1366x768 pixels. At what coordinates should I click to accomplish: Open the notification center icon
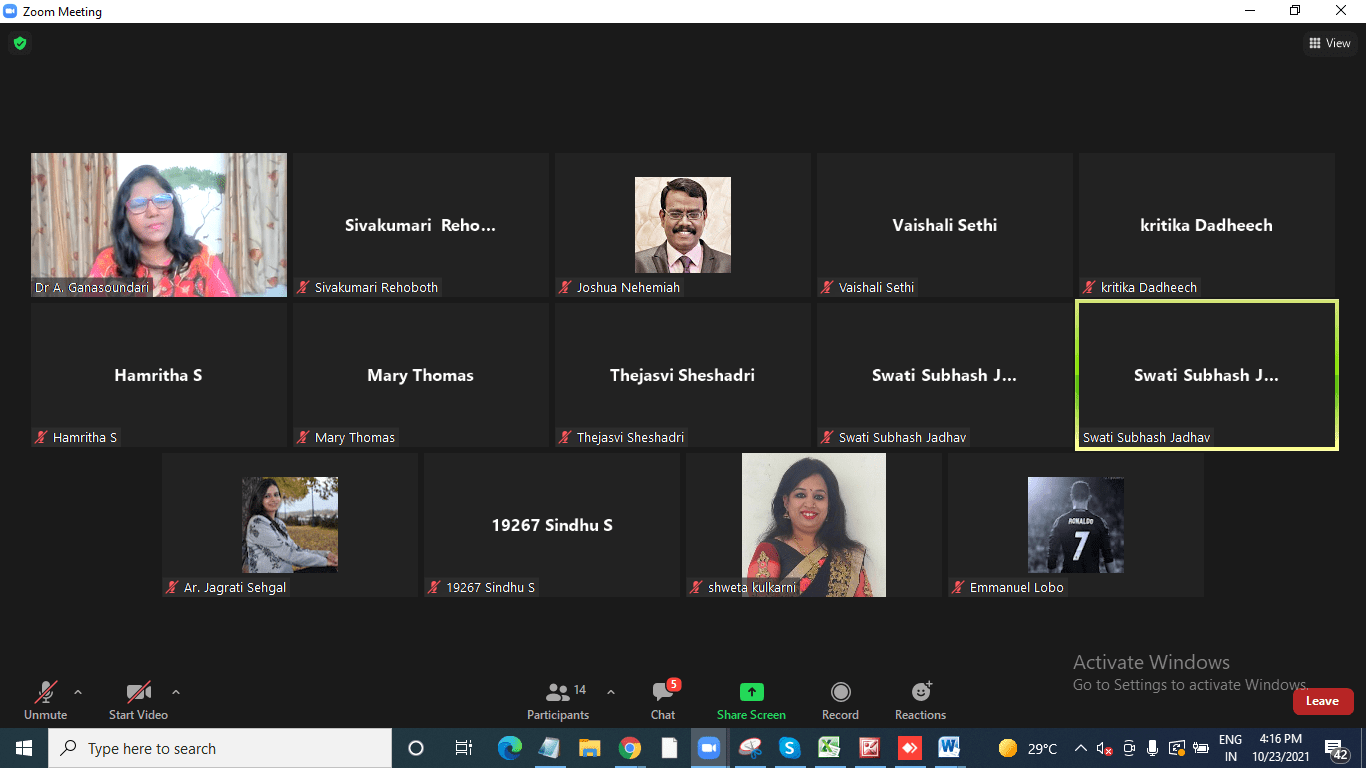(1337, 749)
